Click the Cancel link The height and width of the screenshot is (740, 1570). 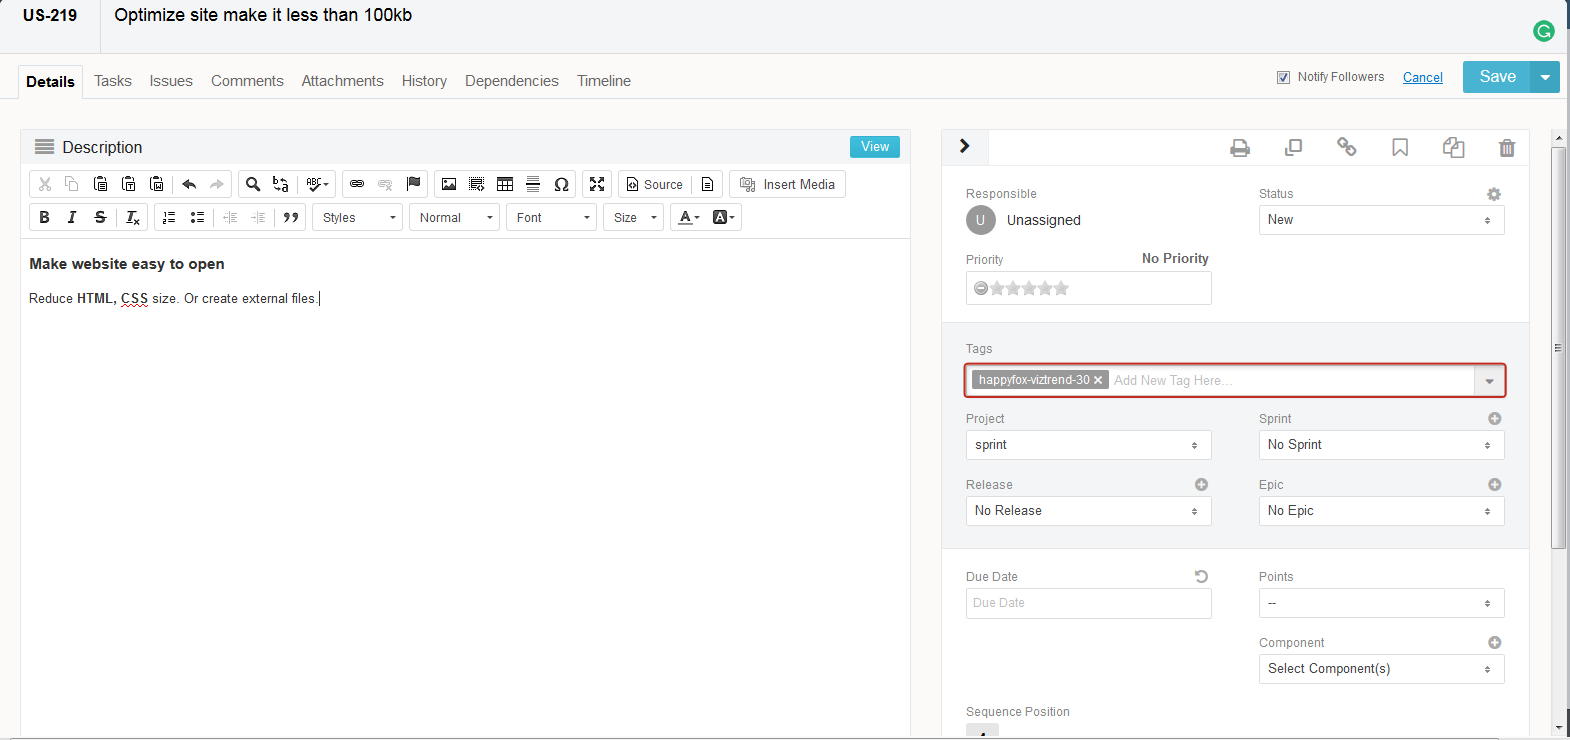tap(1422, 77)
